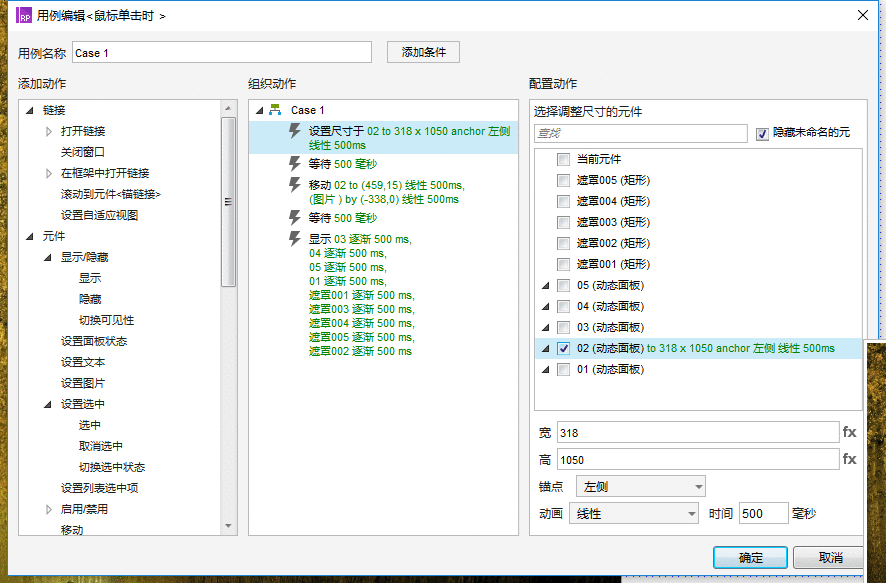This screenshot has height=583, width=886.
Task: Select 关闭窗口 action
Action: coord(82,152)
